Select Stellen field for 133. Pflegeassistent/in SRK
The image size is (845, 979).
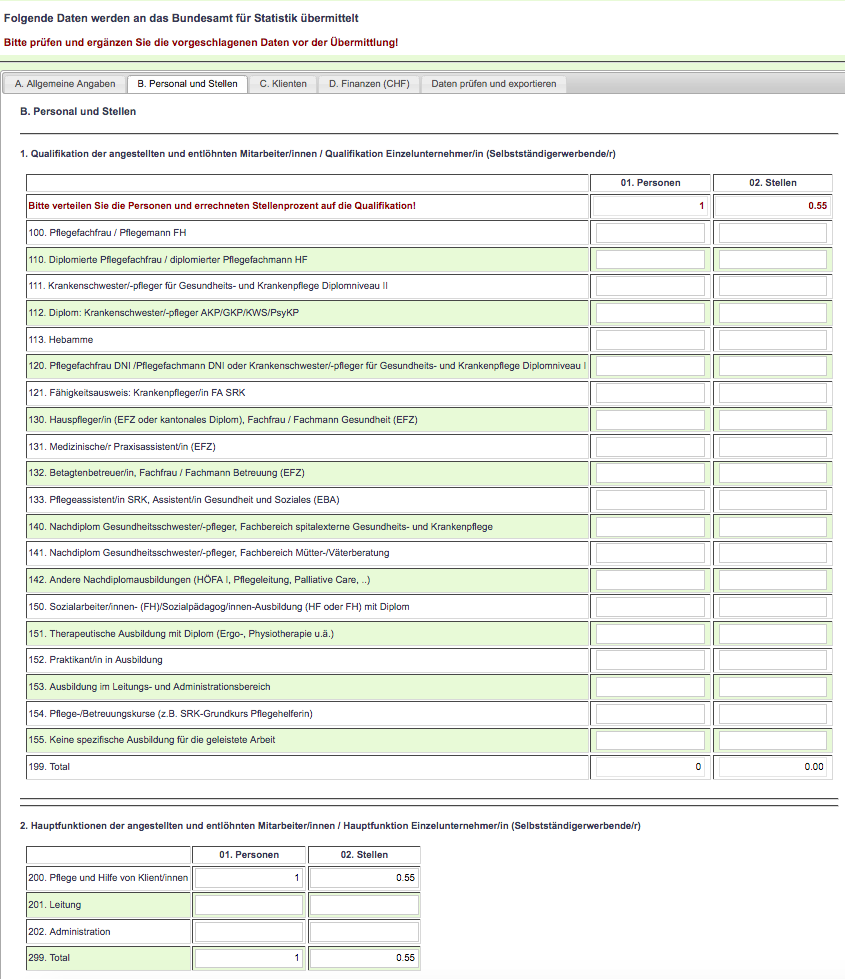pyautogui.click(x=772, y=500)
